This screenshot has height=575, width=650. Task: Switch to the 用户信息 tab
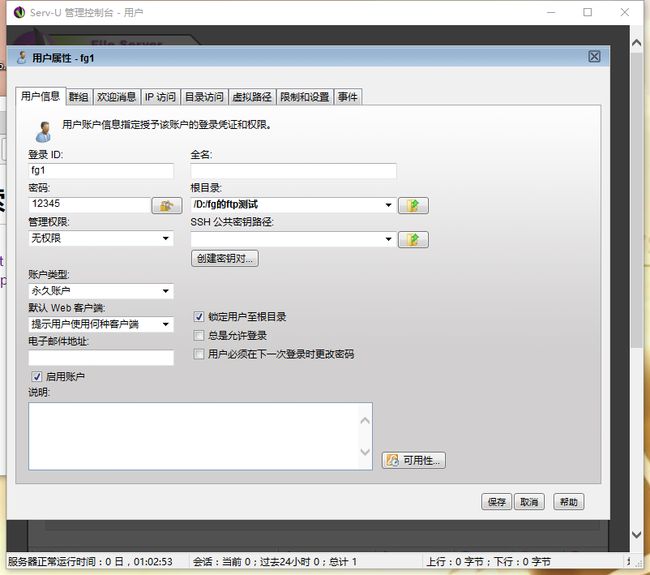(x=40, y=97)
